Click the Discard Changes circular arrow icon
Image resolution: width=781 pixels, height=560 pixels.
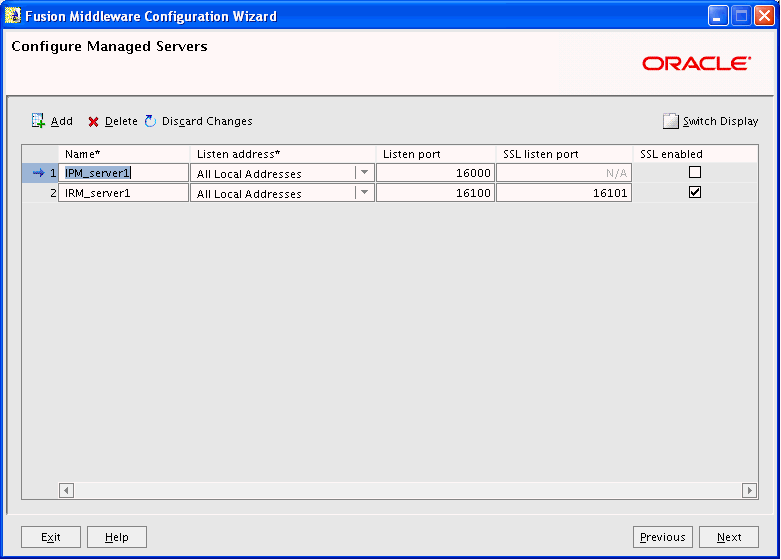(x=150, y=121)
